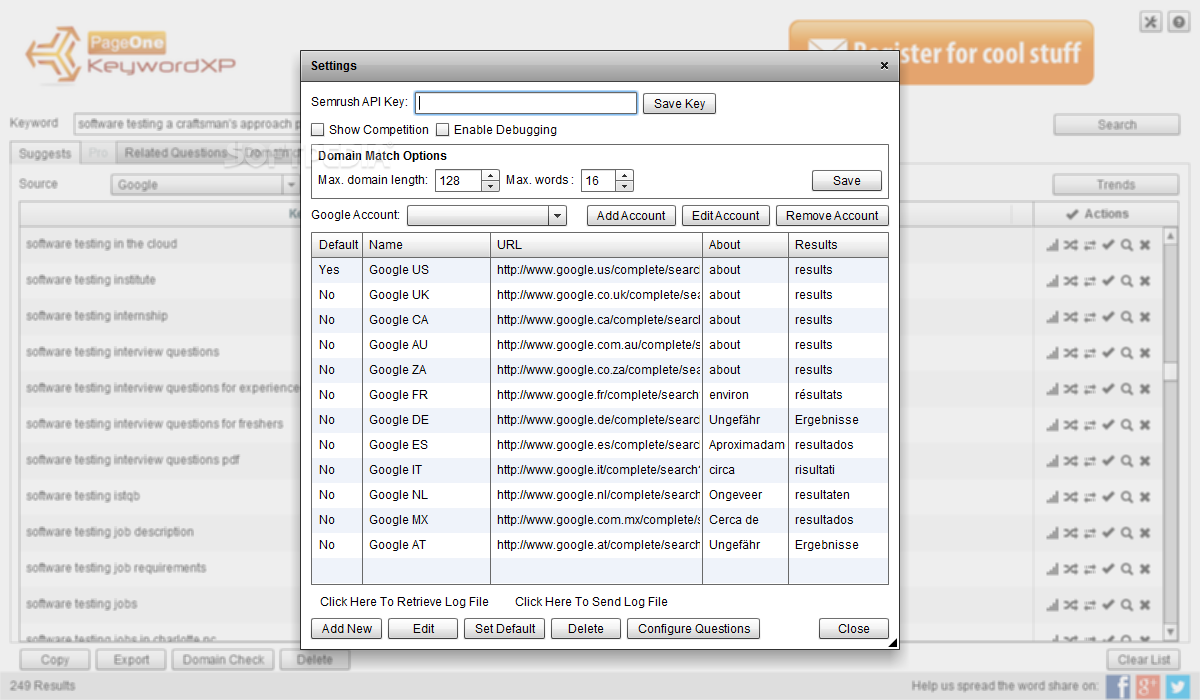Click checkmark icon for 'software testing in the cloud'
The height and width of the screenshot is (700, 1200).
click(1108, 245)
